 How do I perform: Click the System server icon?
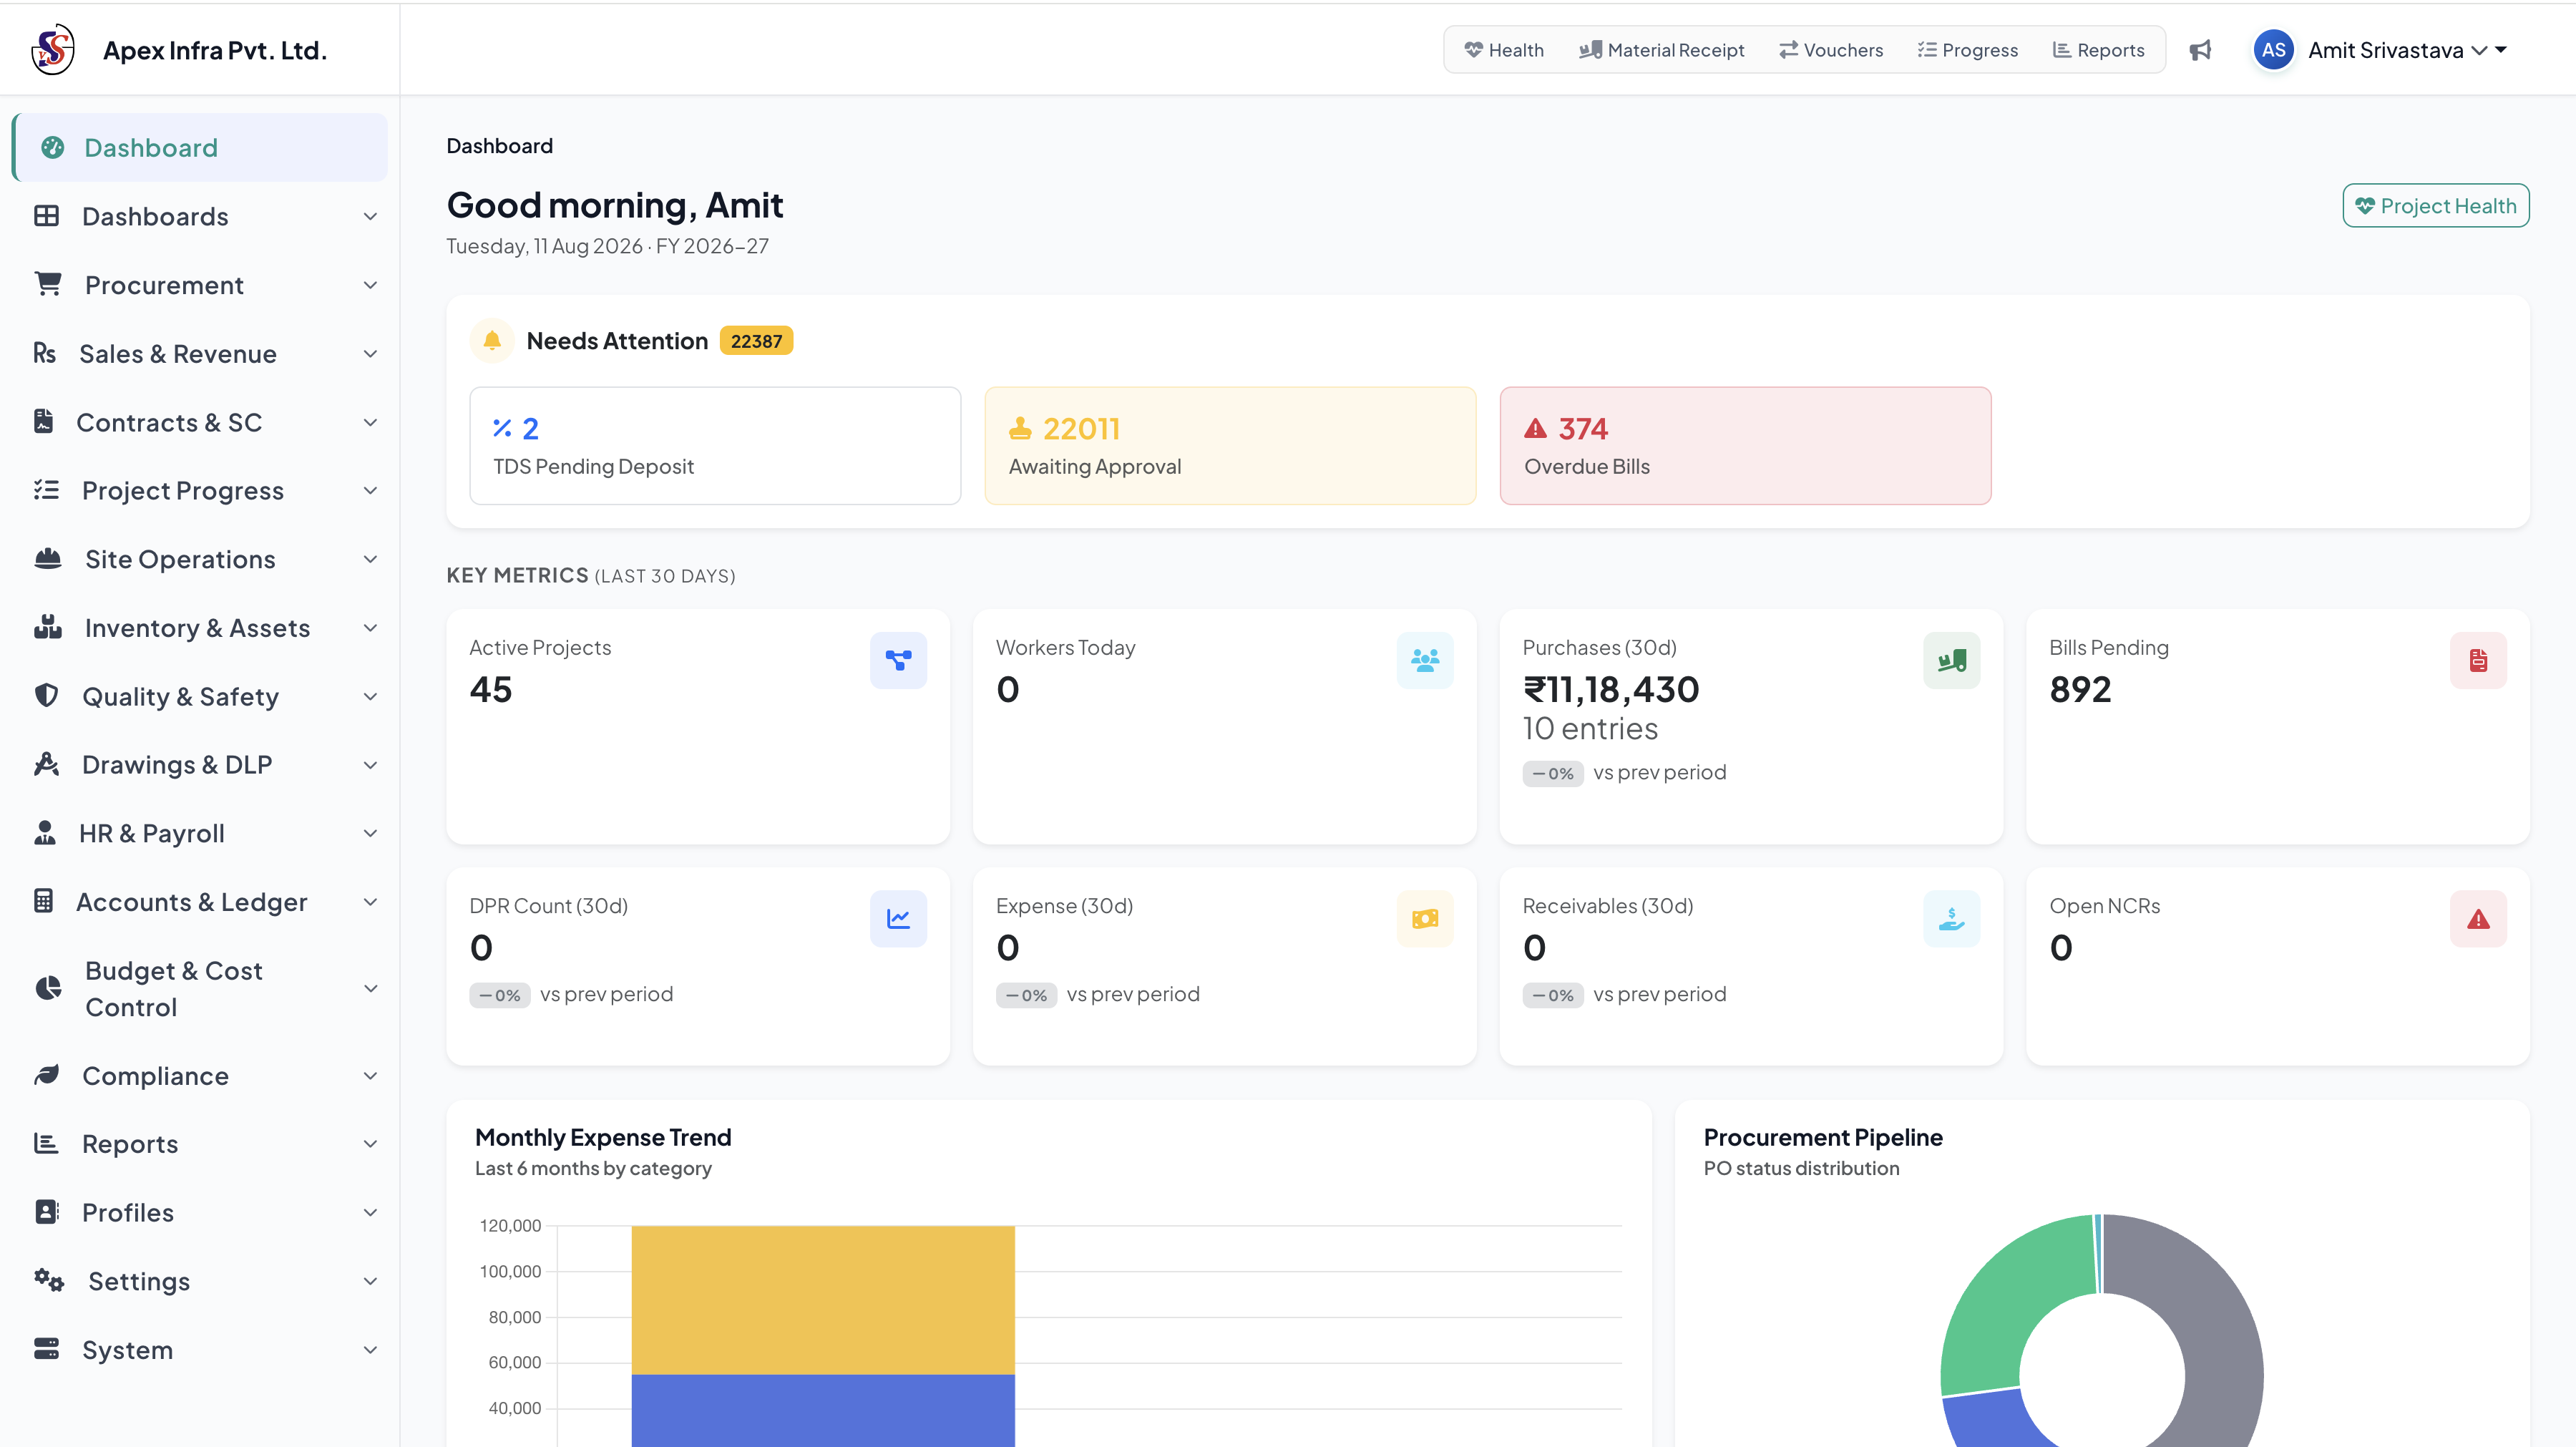(x=46, y=1349)
